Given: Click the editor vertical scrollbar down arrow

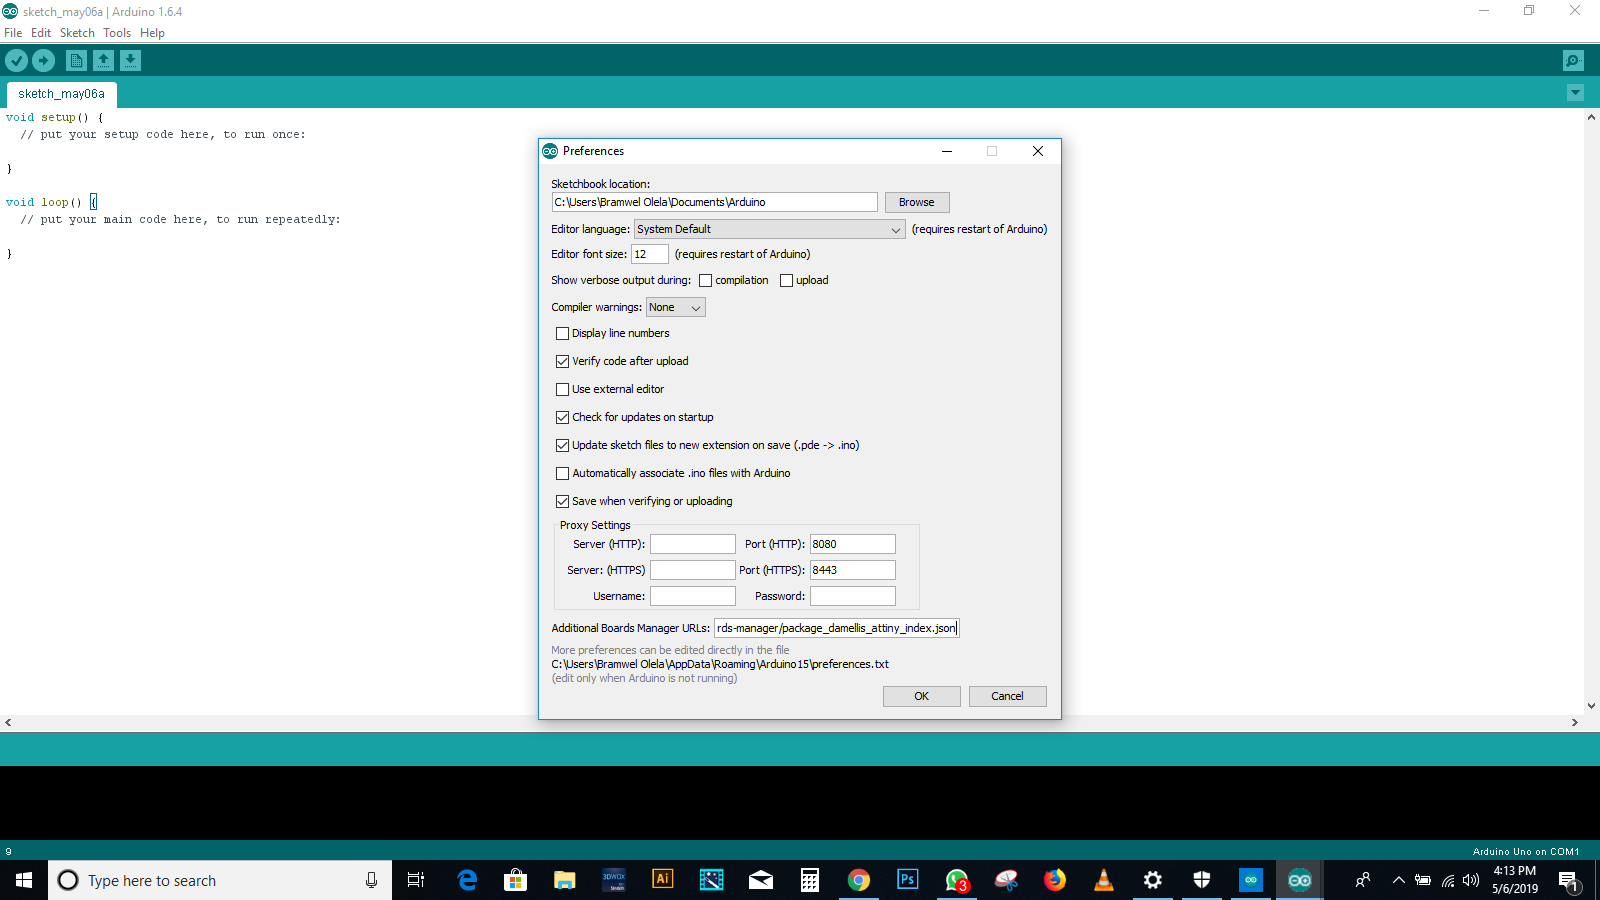Looking at the screenshot, I should (1591, 706).
